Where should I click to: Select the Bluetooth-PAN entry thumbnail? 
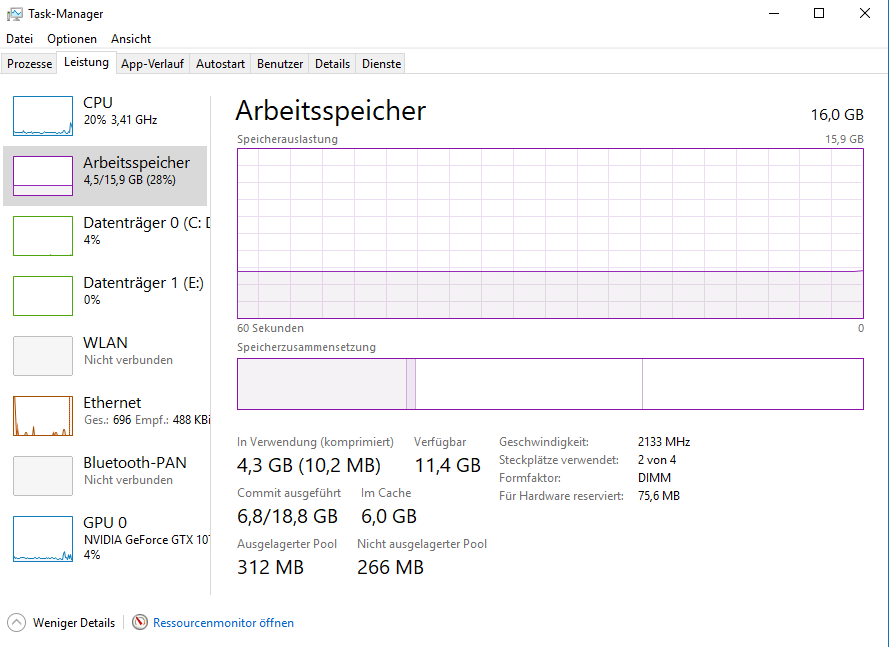[x=43, y=476]
